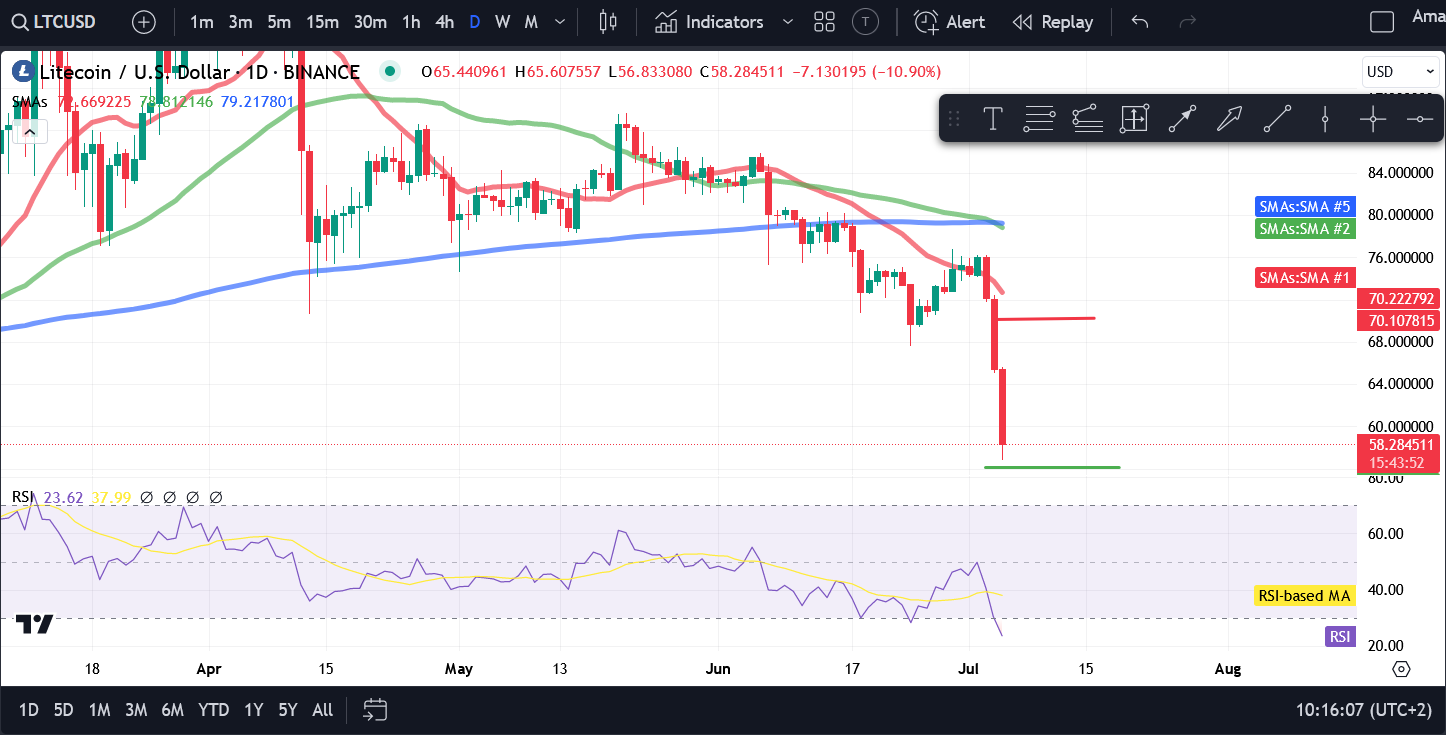The image size is (1446, 735).
Task: Click the SMAs:SMA #2 label
Action: (x=1304, y=228)
